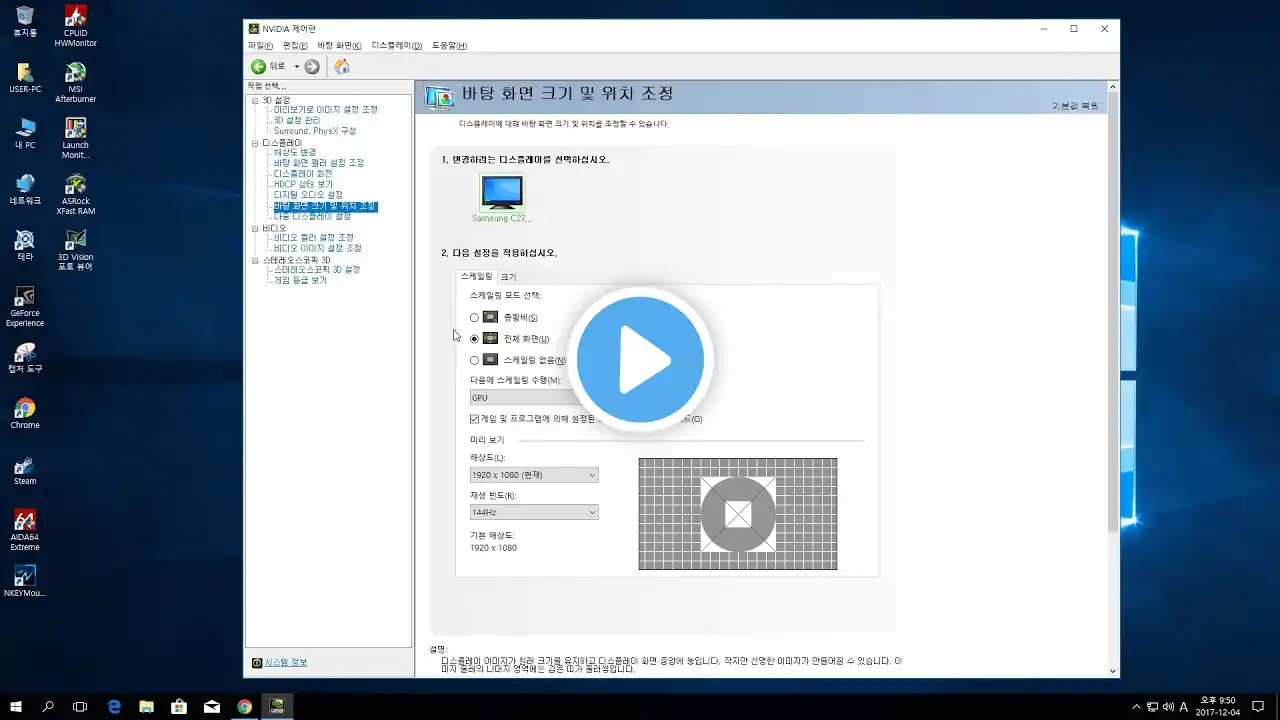The height and width of the screenshot is (720, 1280).
Task: Open the 재생 빈도 144Hz dropdown
Action: (534, 512)
